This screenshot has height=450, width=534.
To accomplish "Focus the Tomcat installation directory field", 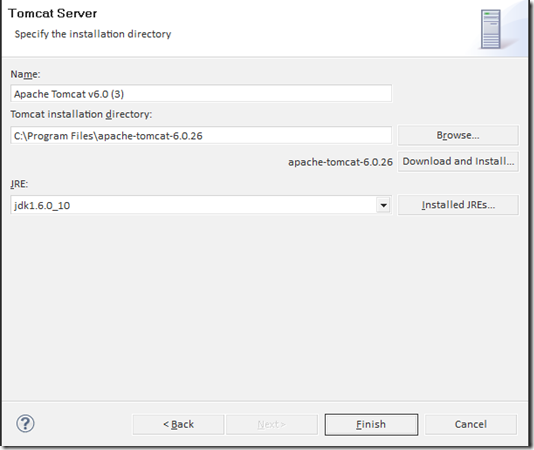I will [x=201, y=136].
